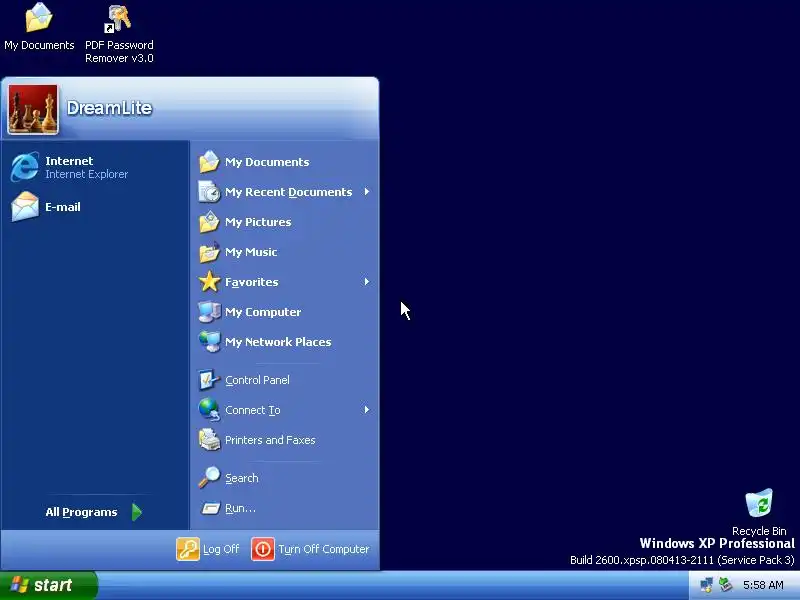800x600 pixels.
Task: Click the Turn Off Computer text
Action: pyautogui.click(x=323, y=549)
